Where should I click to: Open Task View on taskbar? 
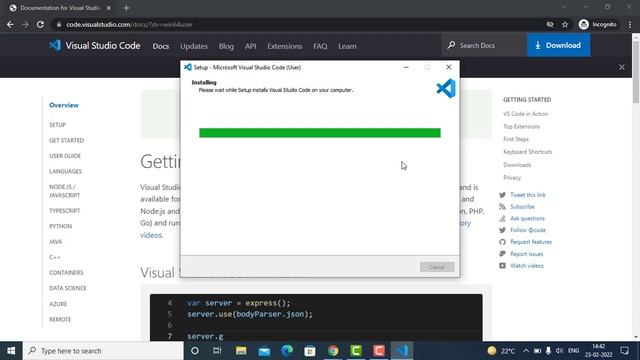point(217,351)
